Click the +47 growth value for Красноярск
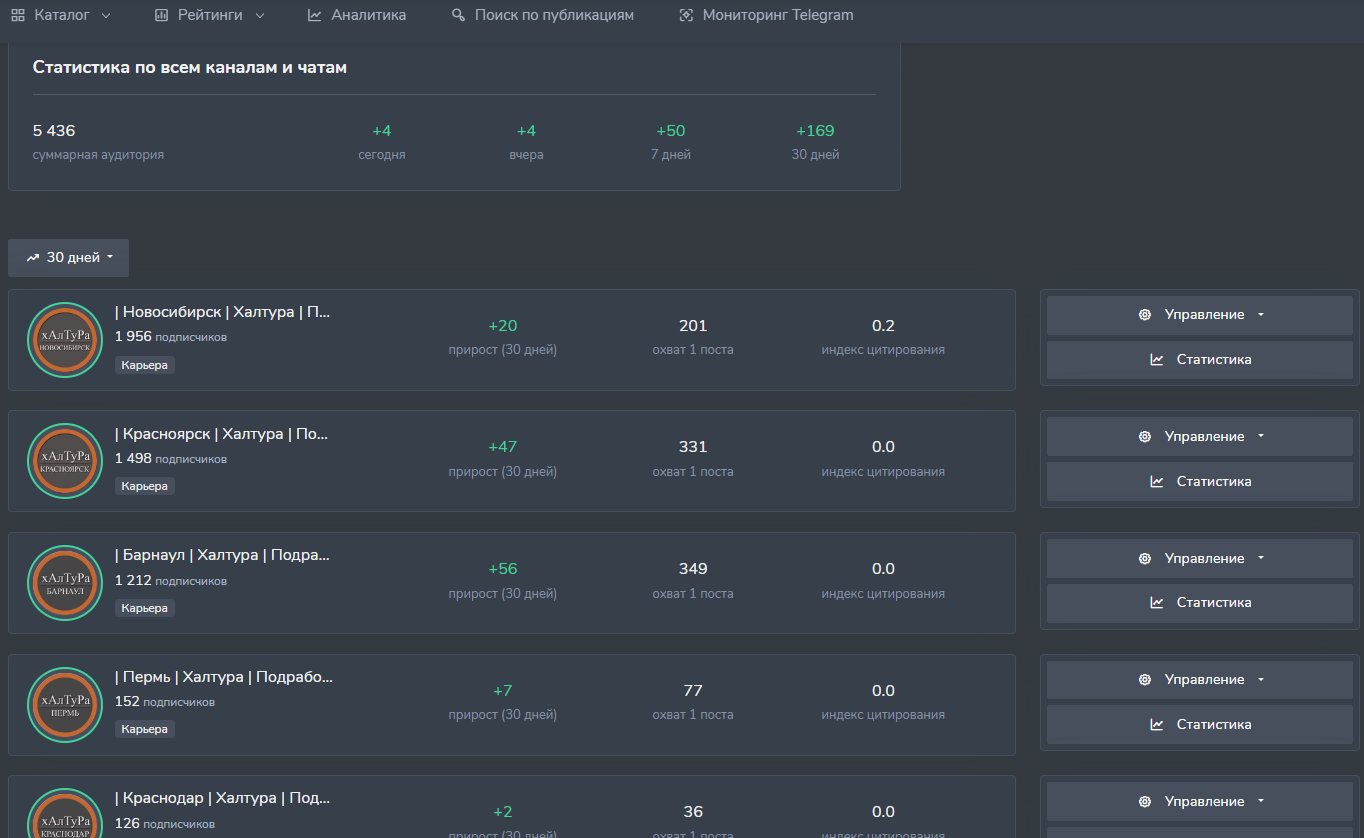This screenshot has width=1364, height=838. pyautogui.click(x=503, y=447)
